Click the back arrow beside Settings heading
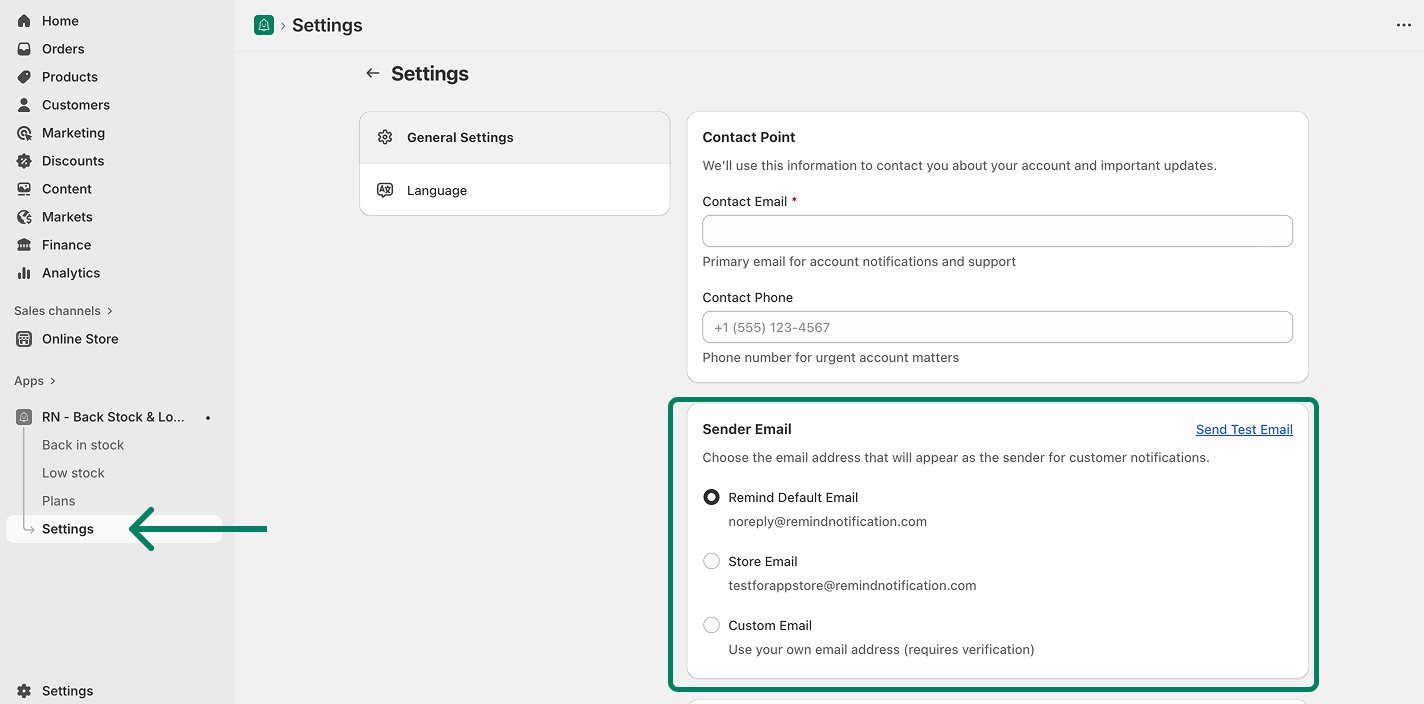 [373, 73]
